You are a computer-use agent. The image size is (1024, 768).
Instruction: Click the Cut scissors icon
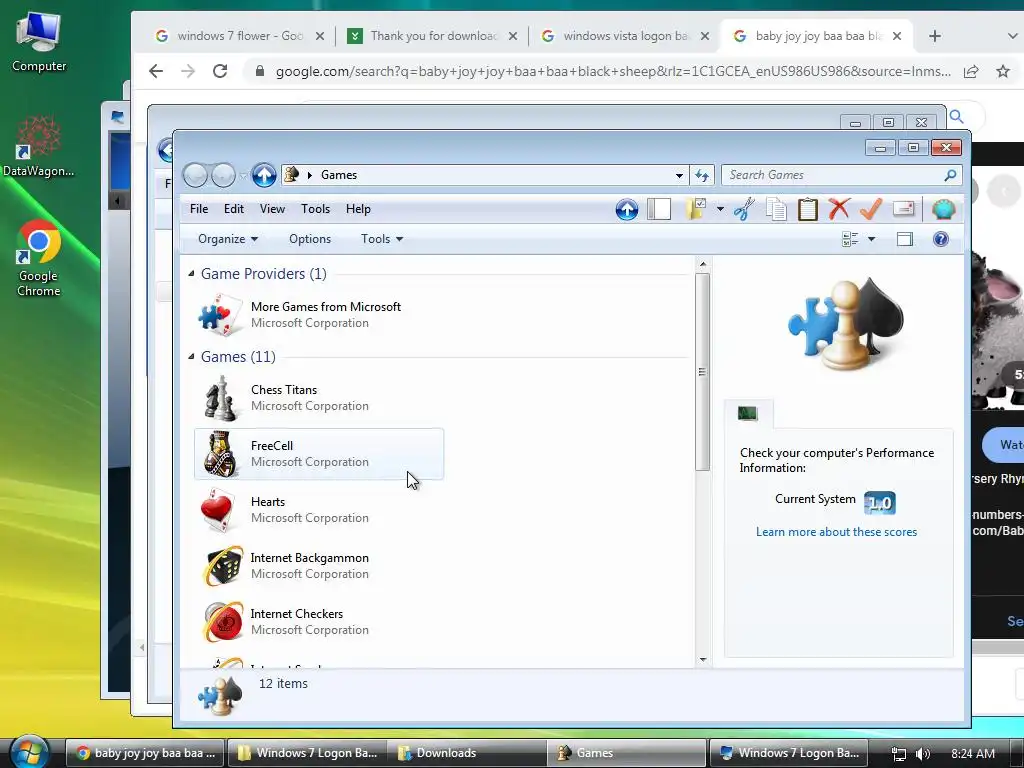[744, 209]
